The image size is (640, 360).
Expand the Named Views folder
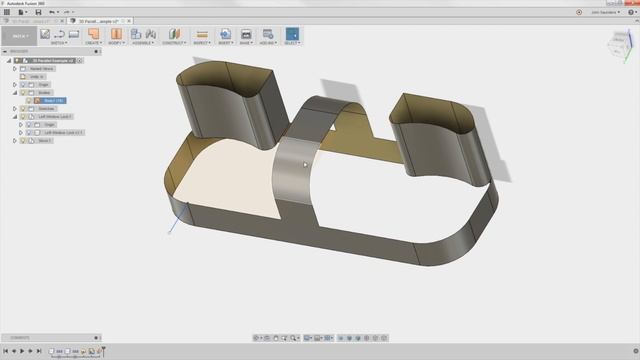pos(15,69)
